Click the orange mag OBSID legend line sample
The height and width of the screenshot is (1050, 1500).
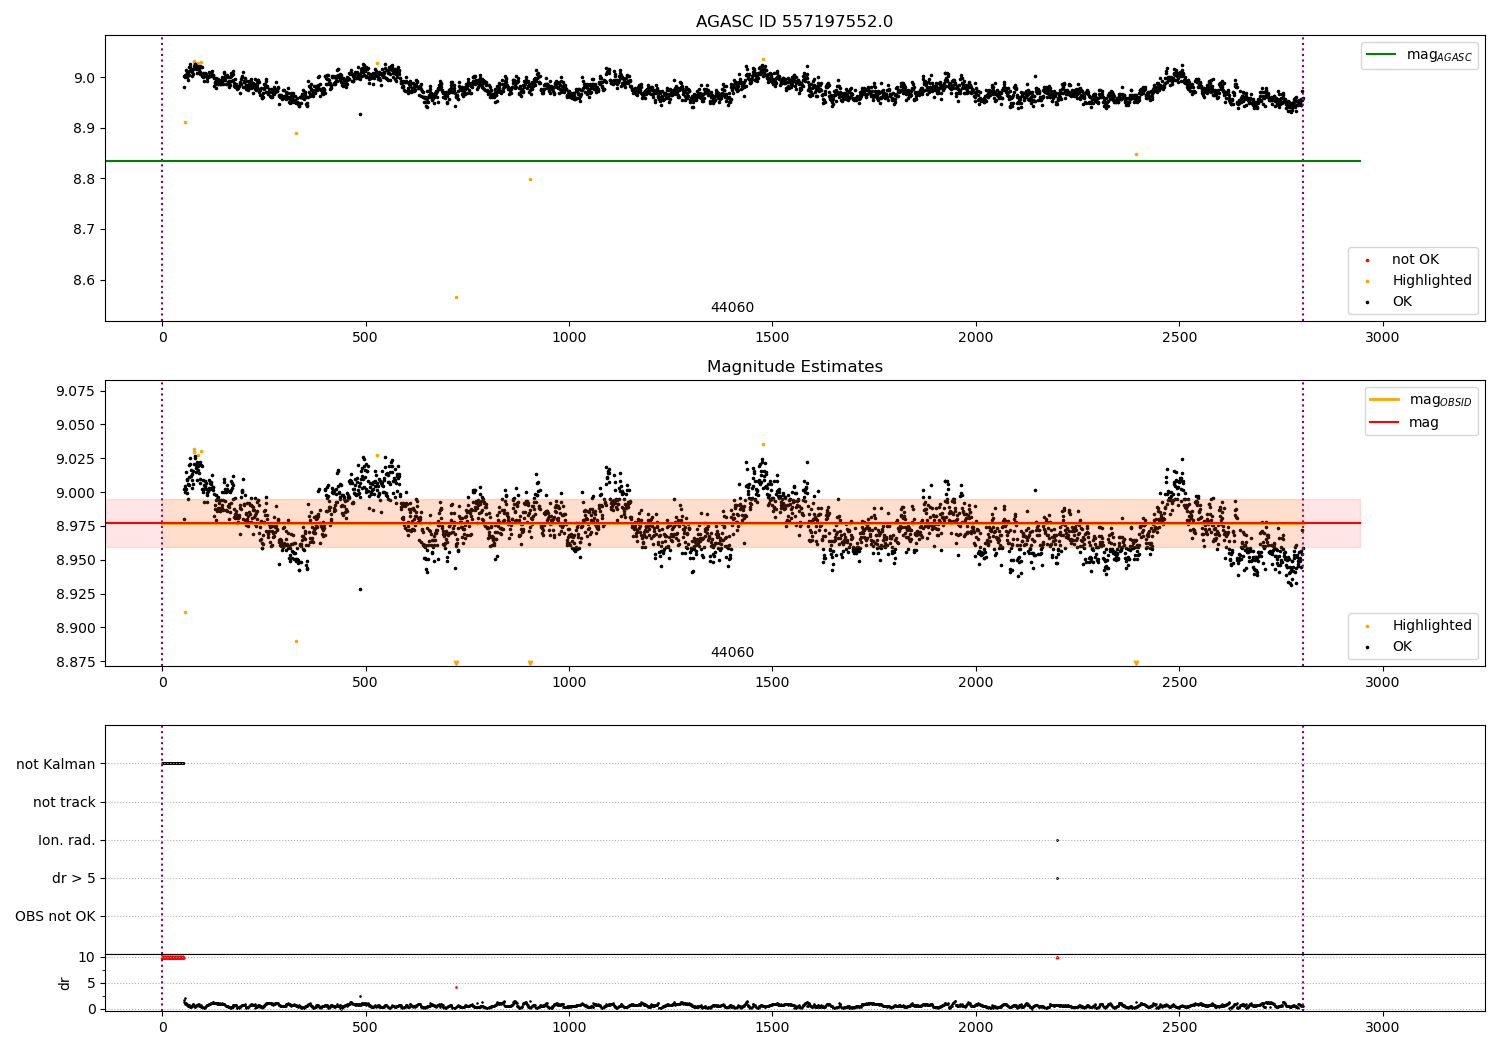click(x=1385, y=400)
